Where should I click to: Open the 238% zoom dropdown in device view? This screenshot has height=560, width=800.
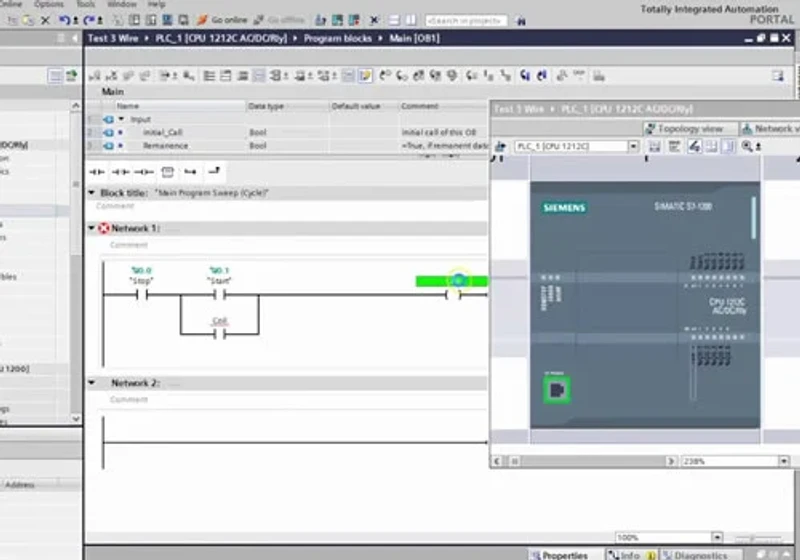(784, 461)
